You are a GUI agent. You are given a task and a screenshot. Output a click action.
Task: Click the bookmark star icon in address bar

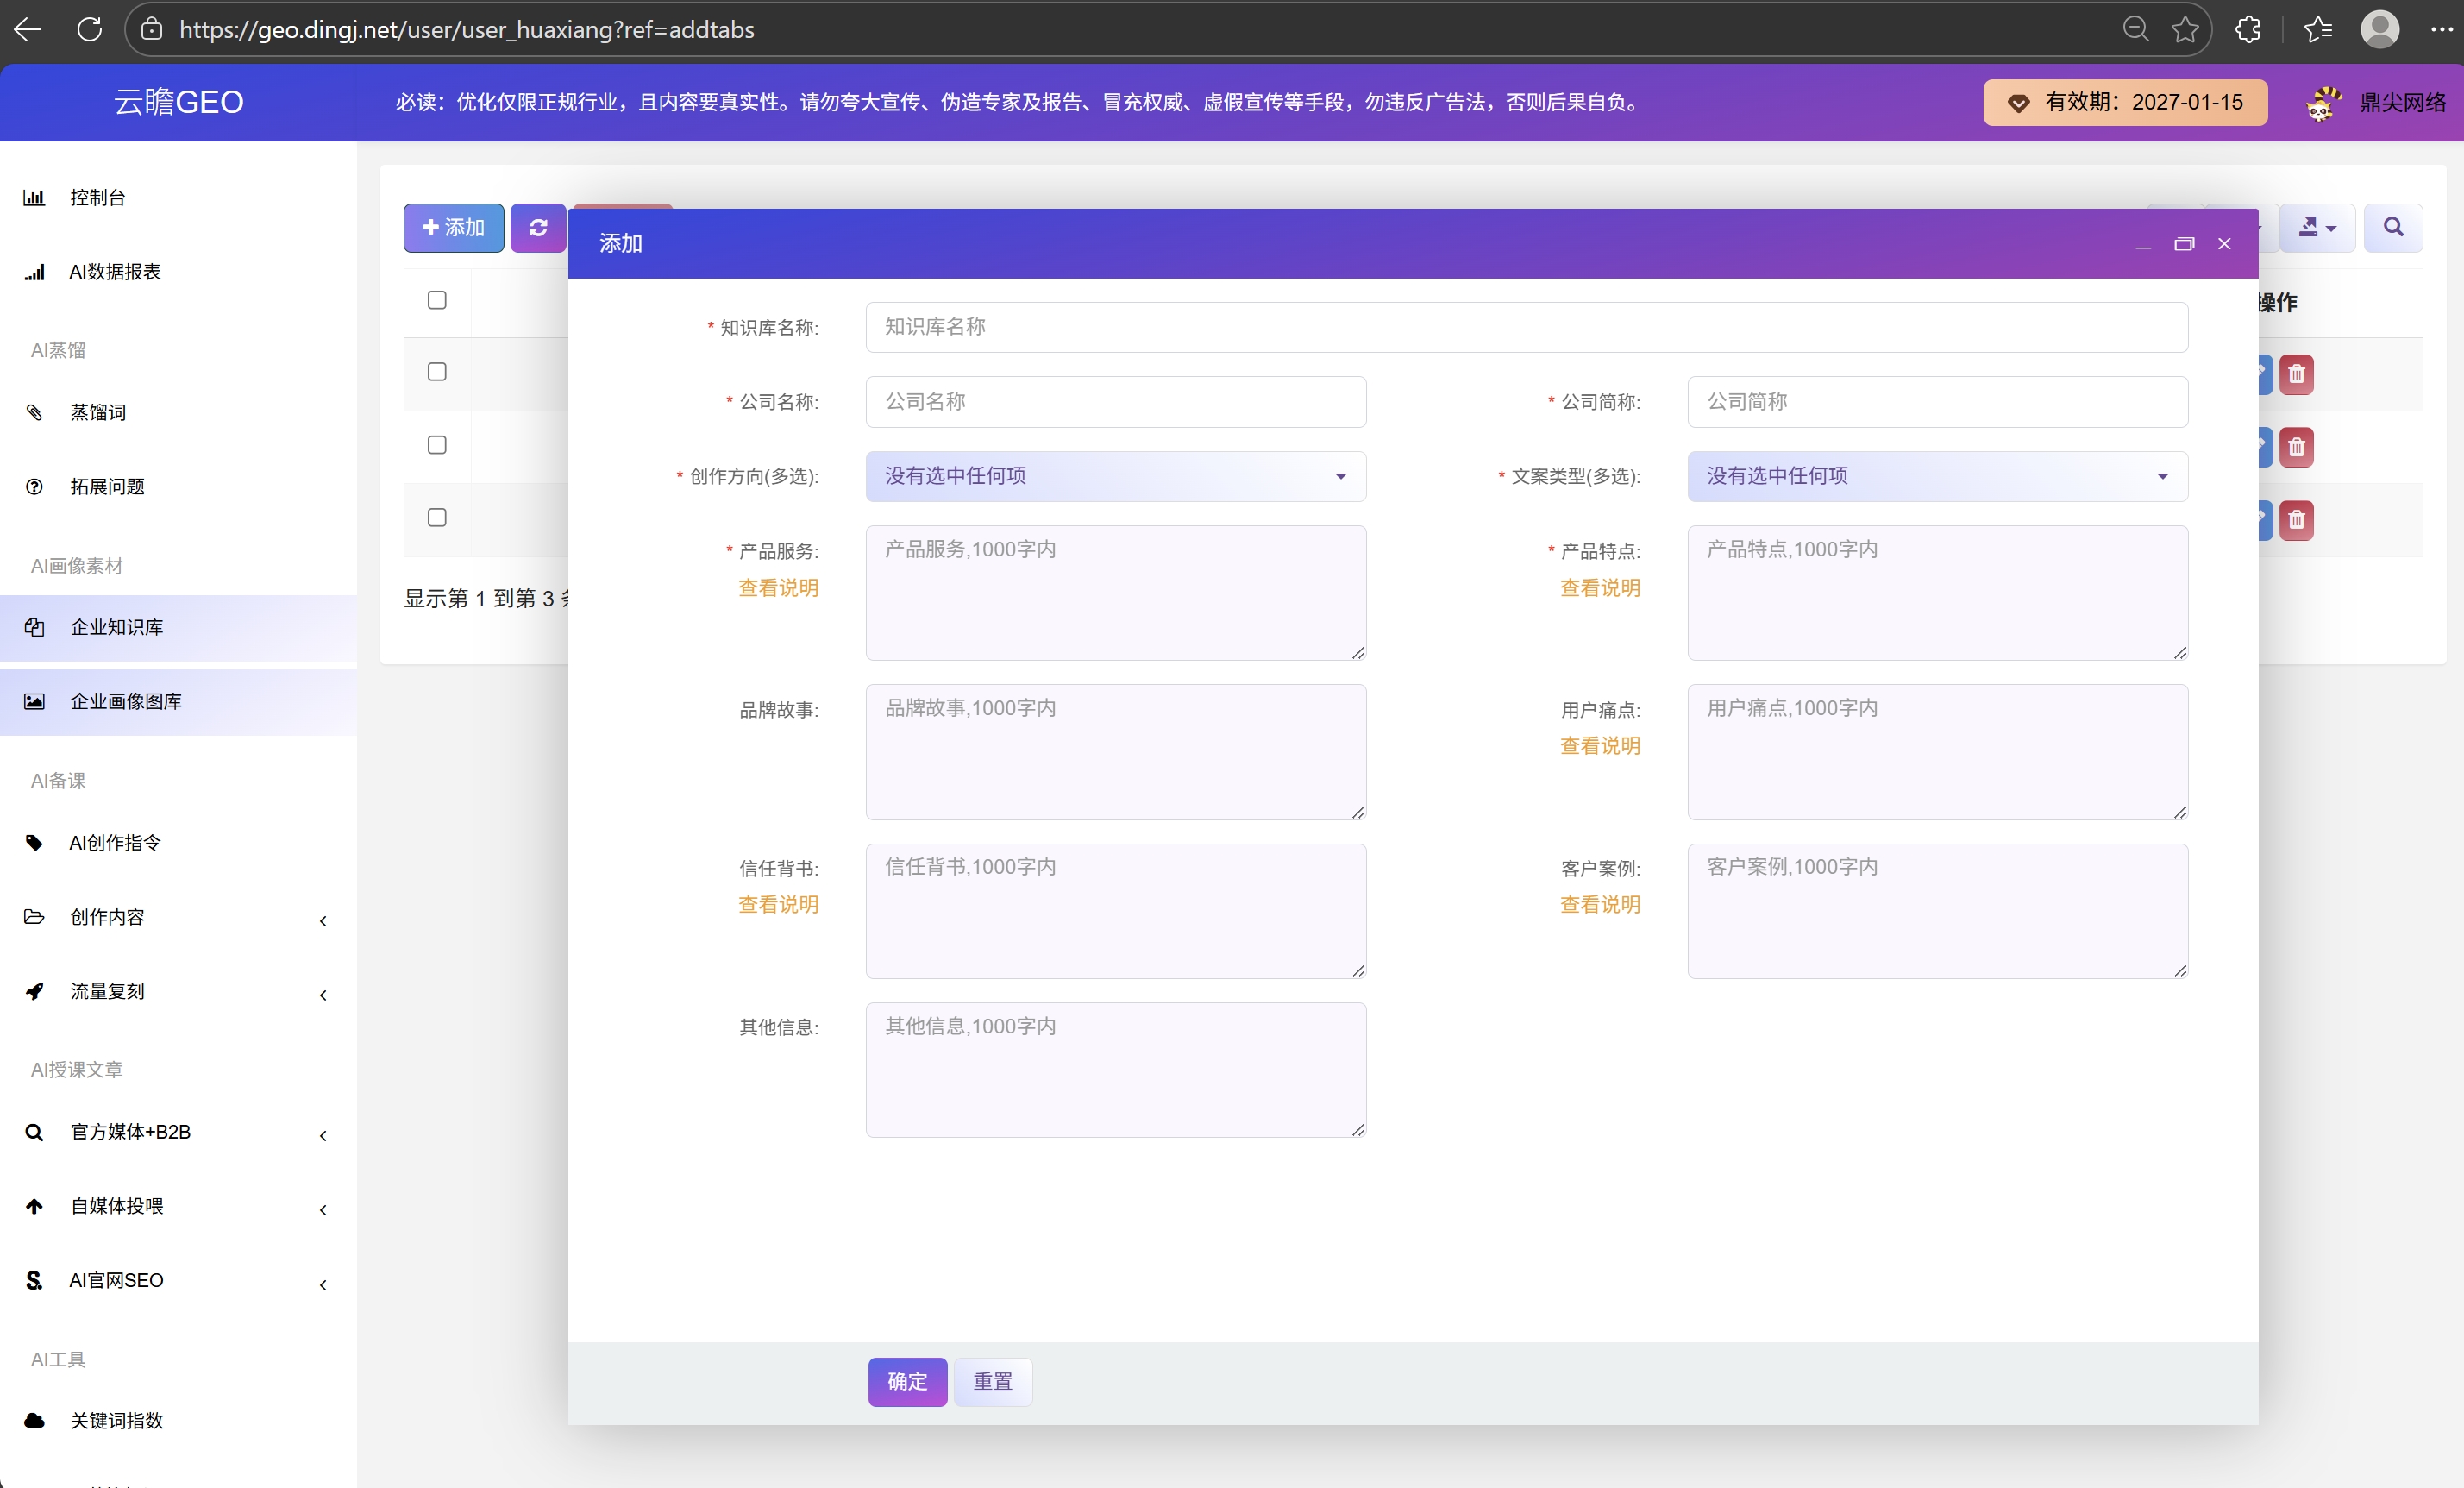2185,29
